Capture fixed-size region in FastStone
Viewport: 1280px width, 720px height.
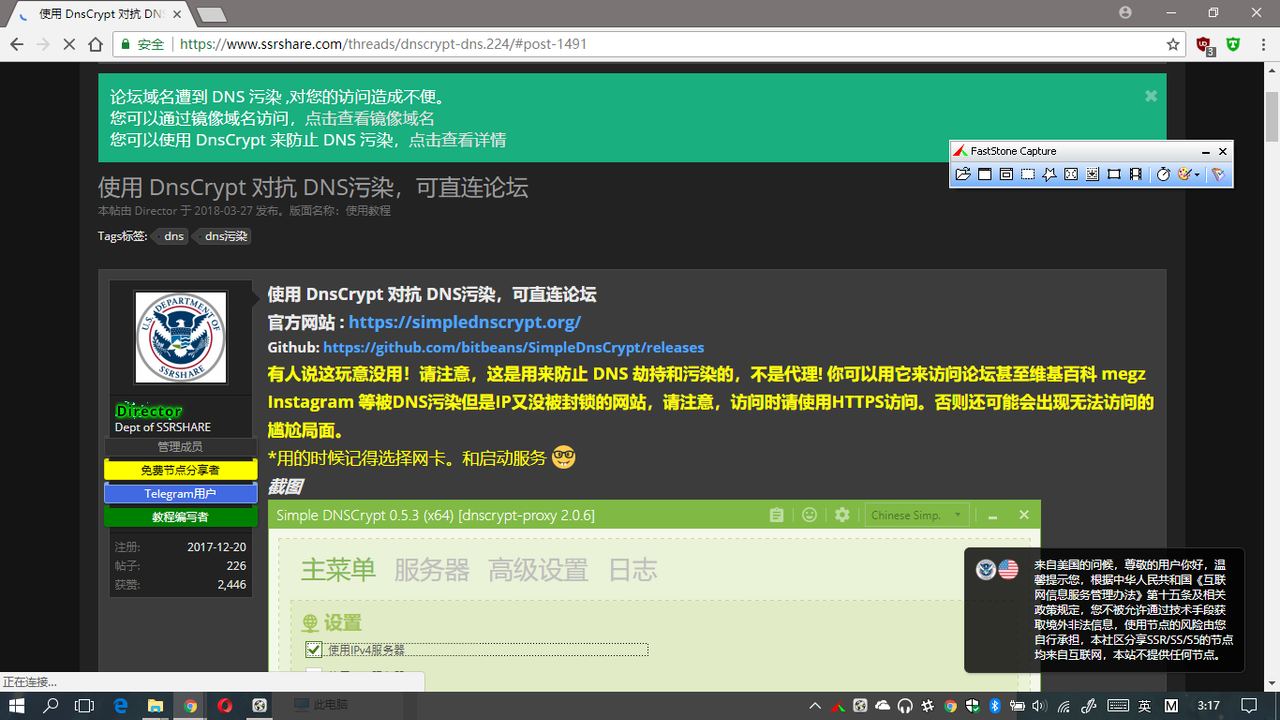1114,174
